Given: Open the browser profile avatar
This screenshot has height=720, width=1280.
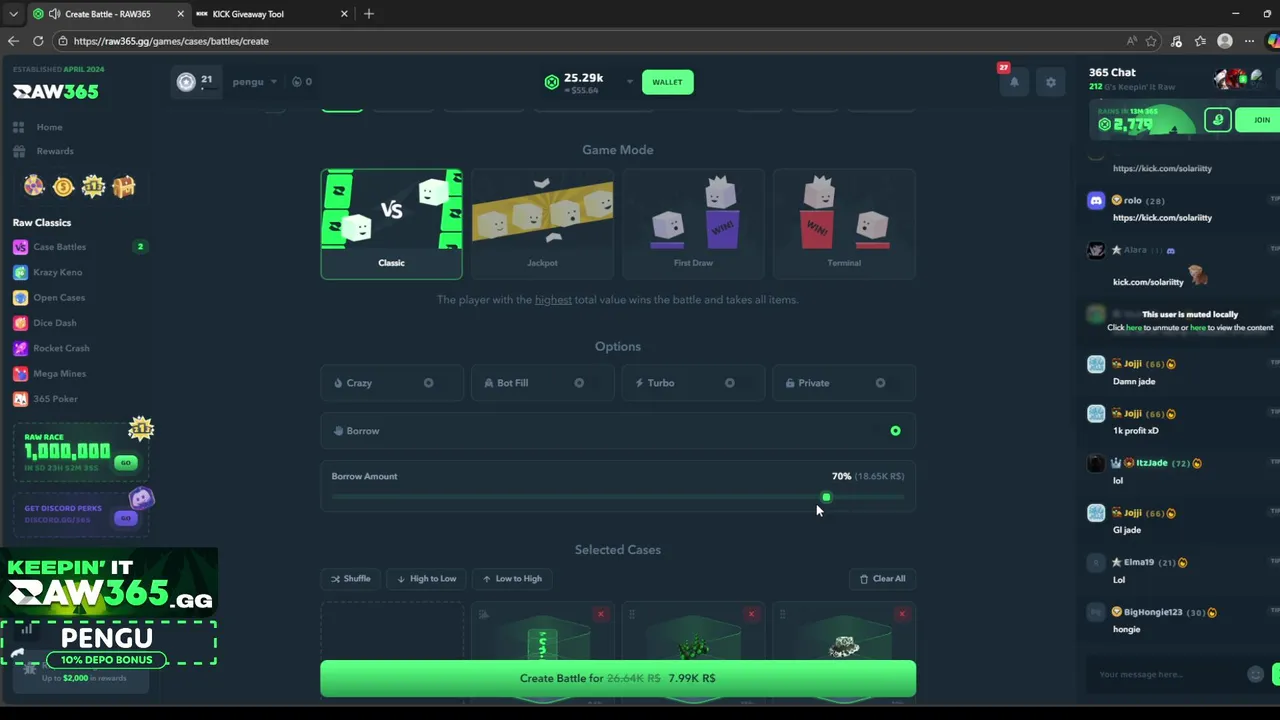Looking at the screenshot, I should tap(1225, 41).
